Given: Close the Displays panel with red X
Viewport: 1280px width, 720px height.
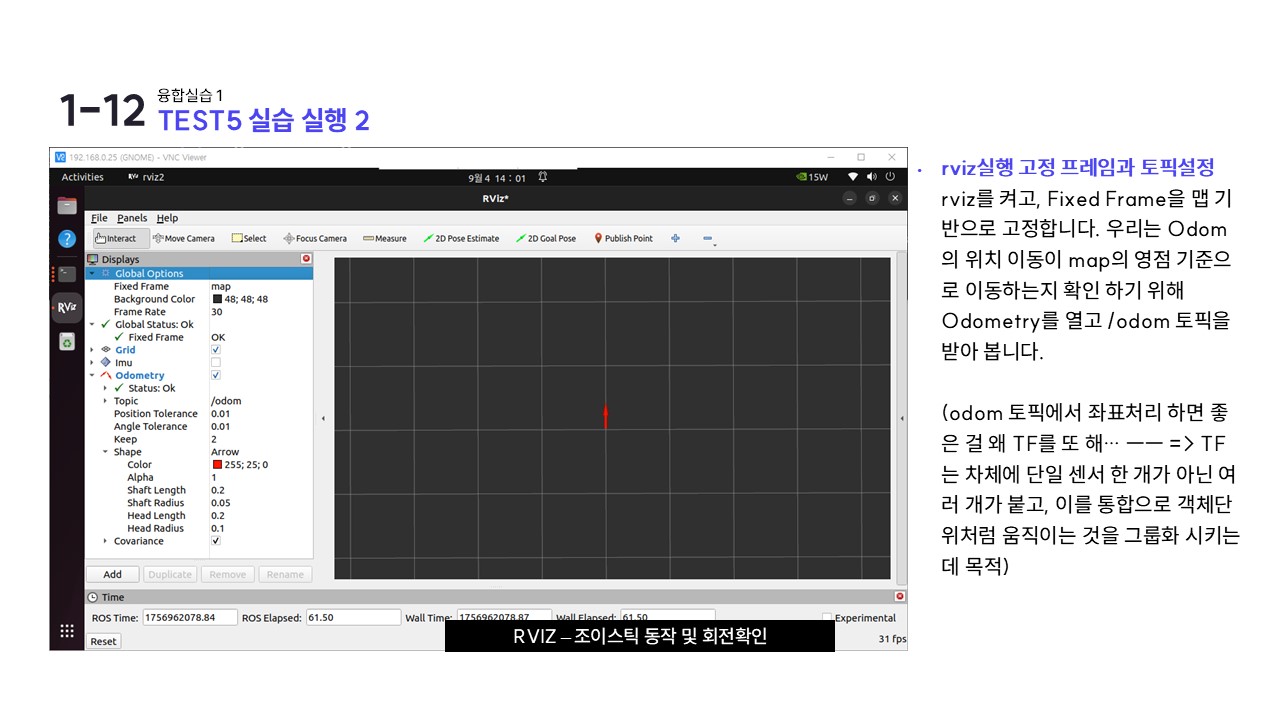Looking at the screenshot, I should [306, 259].
